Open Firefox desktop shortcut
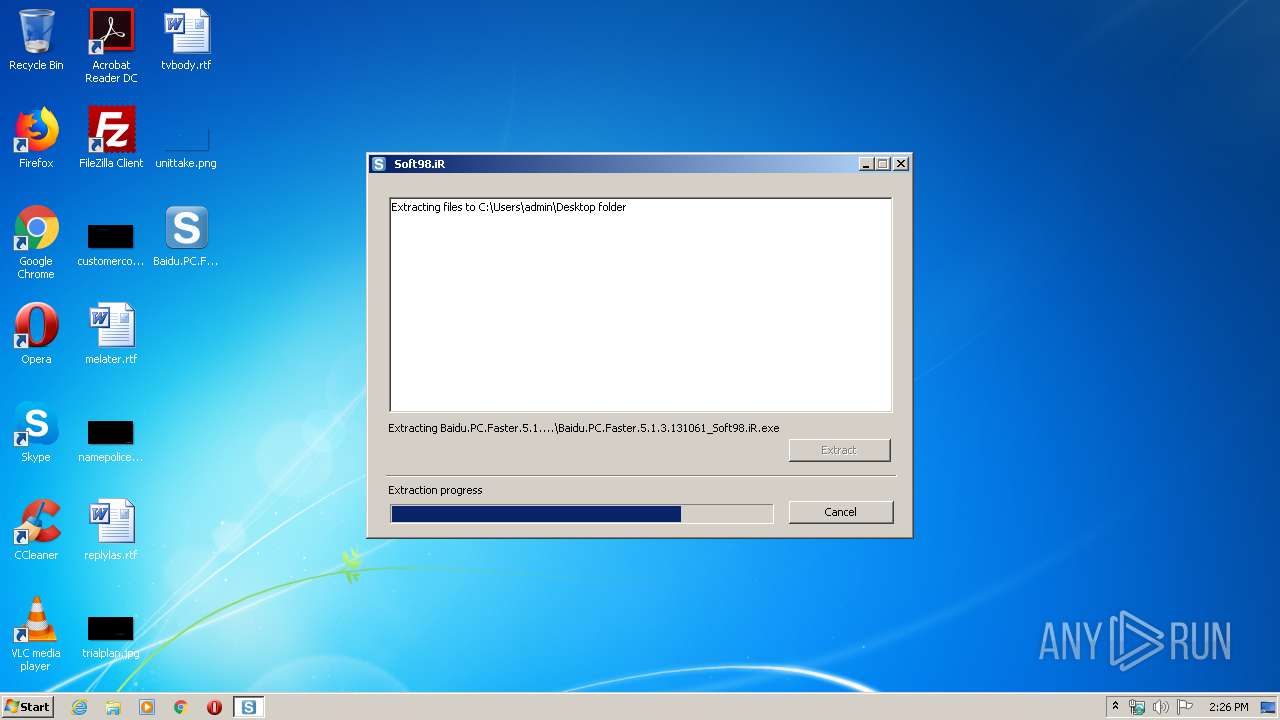 coord(36,138)
